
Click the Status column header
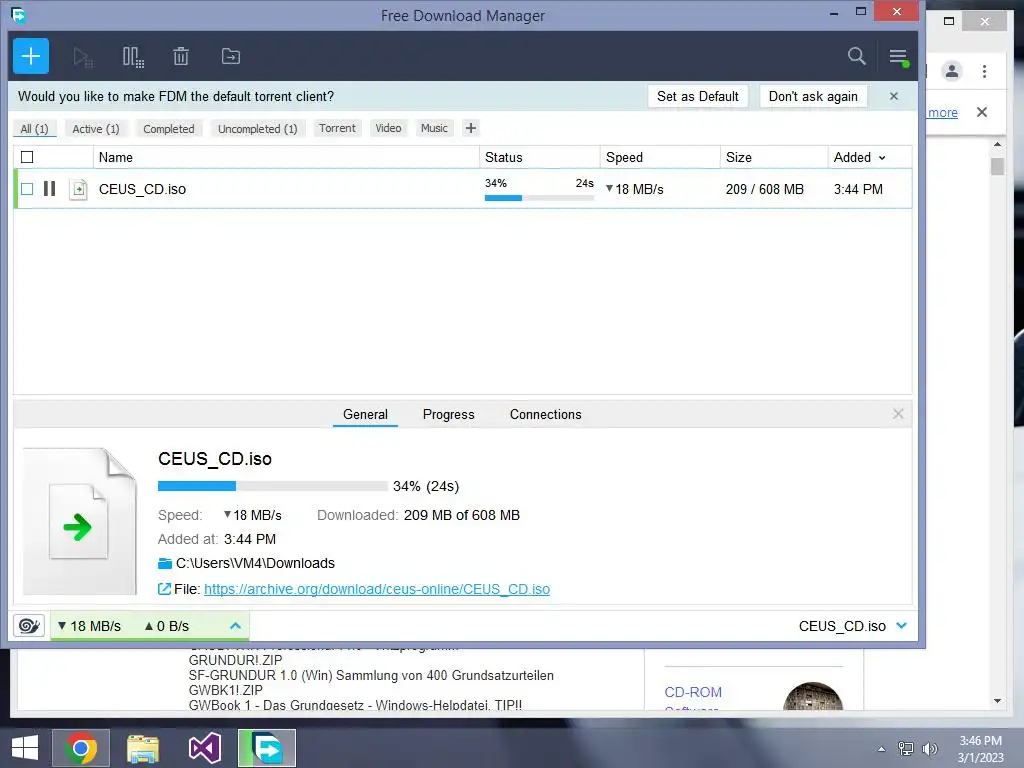(539, 157)
